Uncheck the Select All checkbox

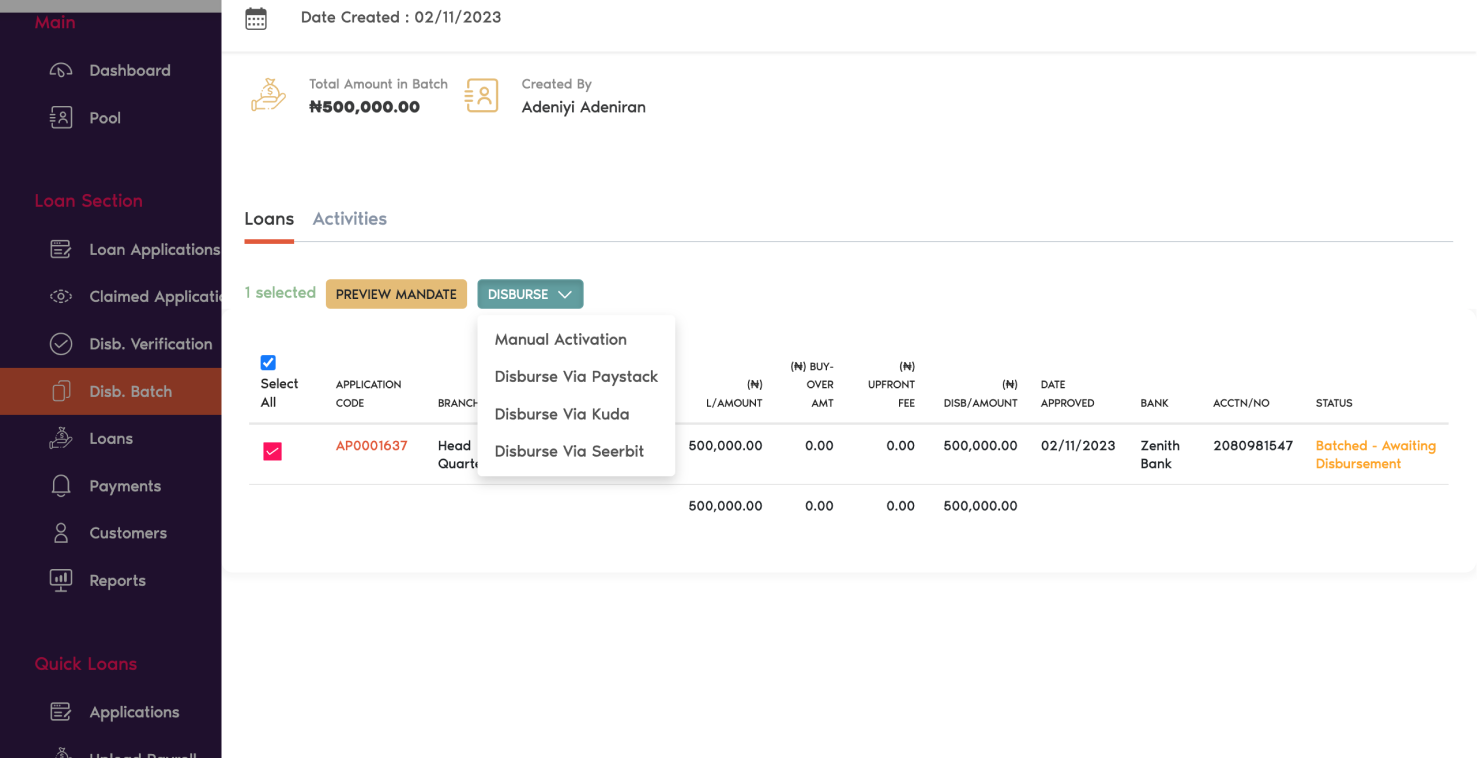pyautogui.click(x=268, y=362)
